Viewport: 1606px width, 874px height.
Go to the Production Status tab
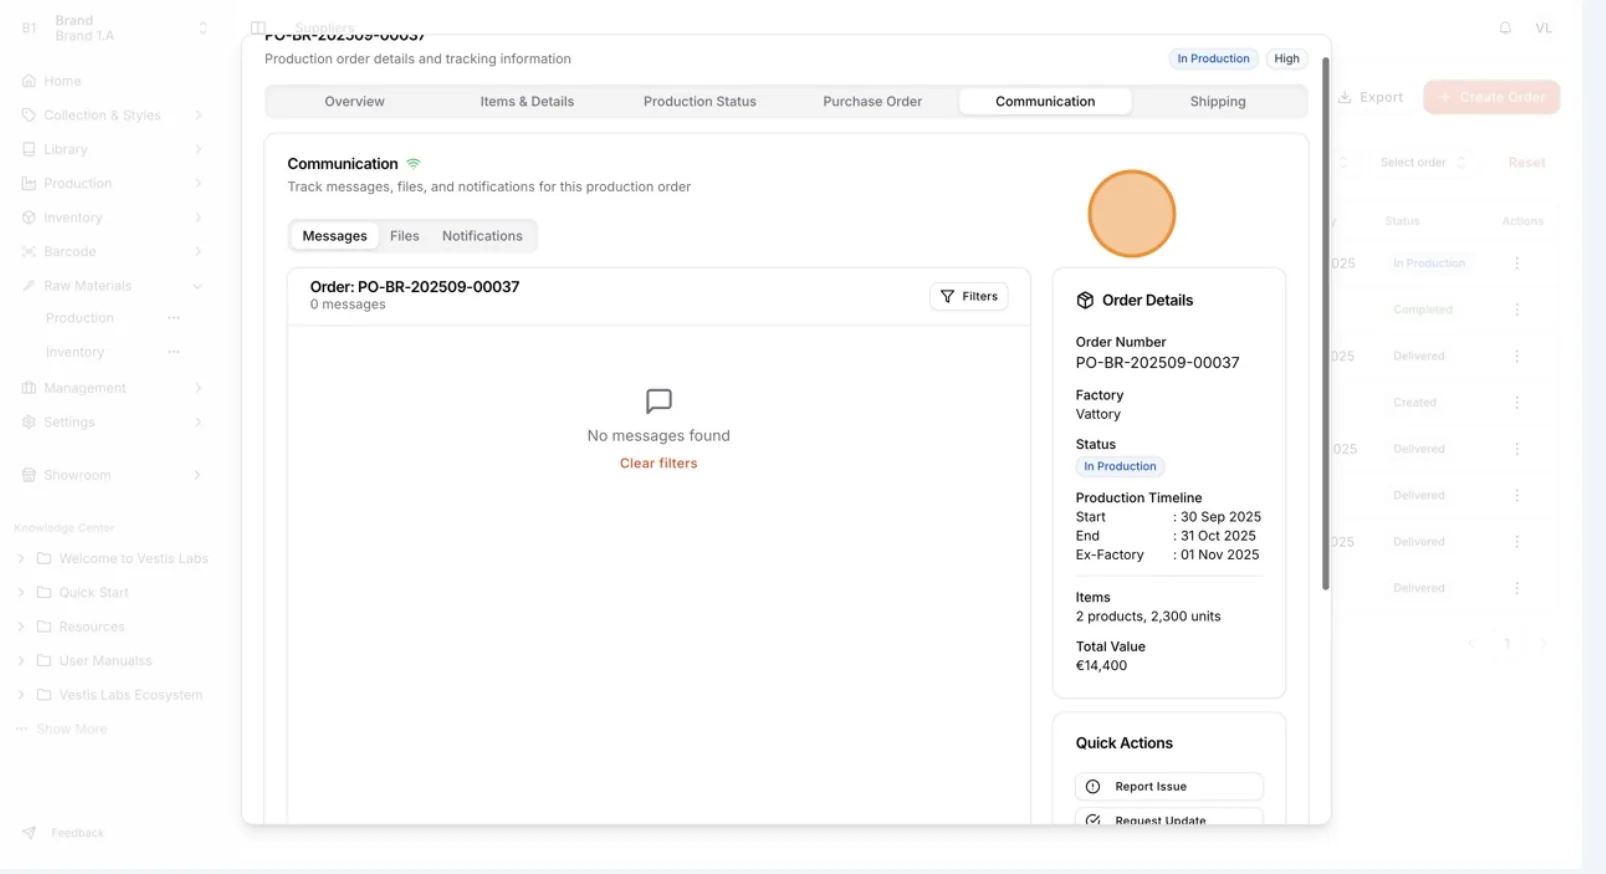pyautogui.click(x=700, y=101)
